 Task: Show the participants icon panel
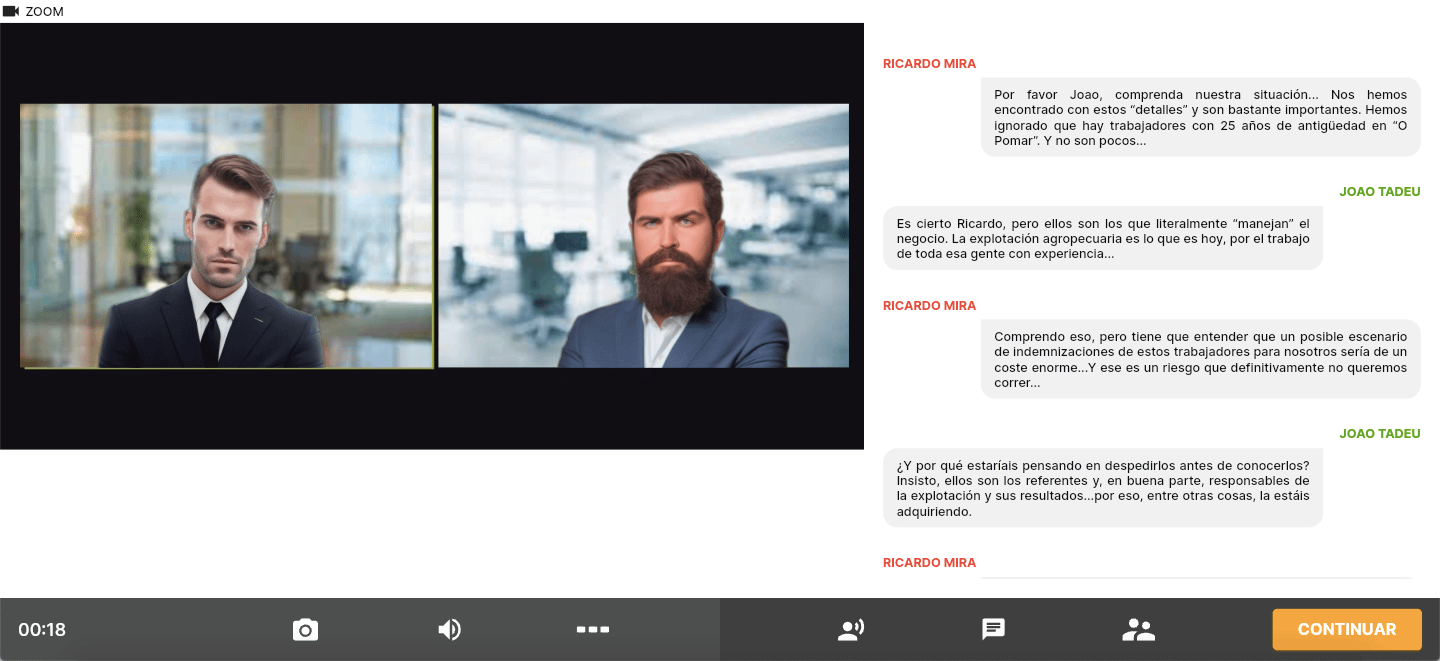tap(1138, 629)
